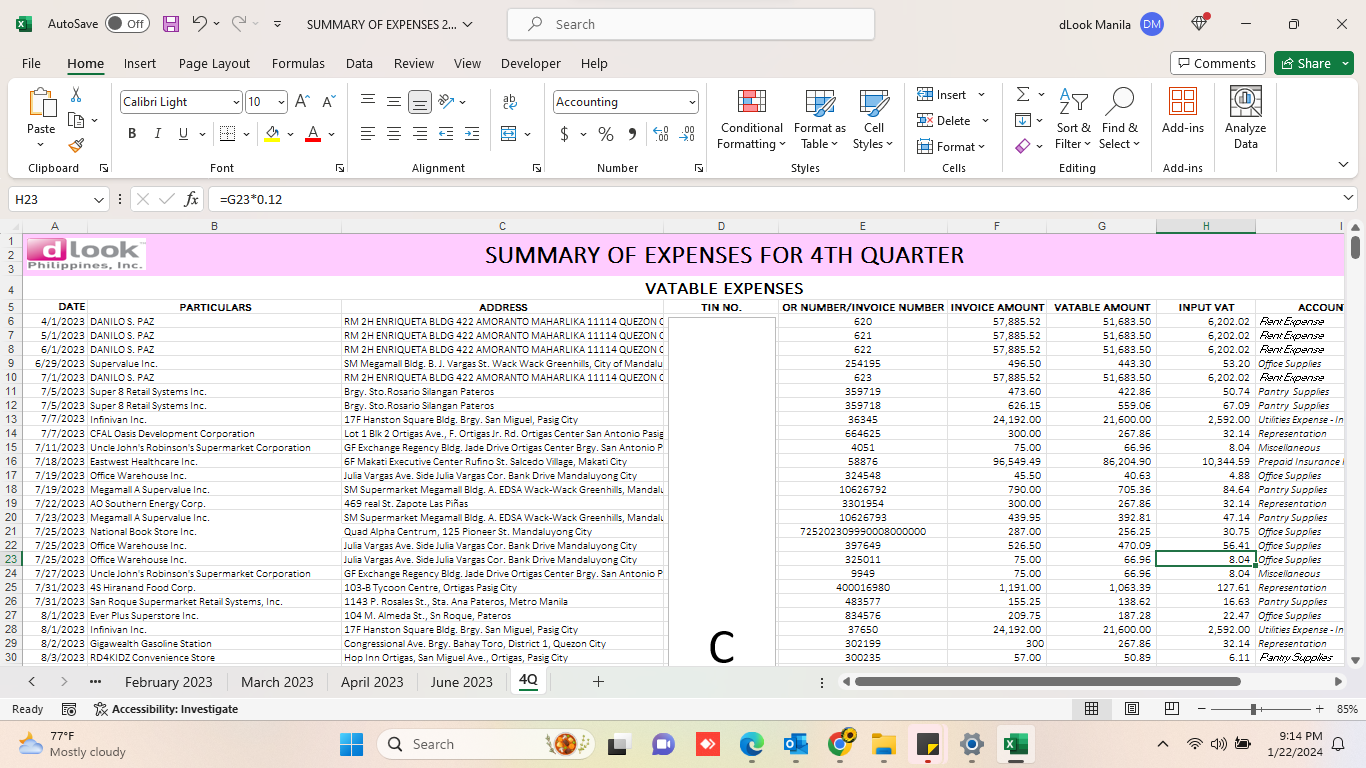Open Excel from the Windows taskbar
The image size is (1366, 768).
pos(1015,744)
